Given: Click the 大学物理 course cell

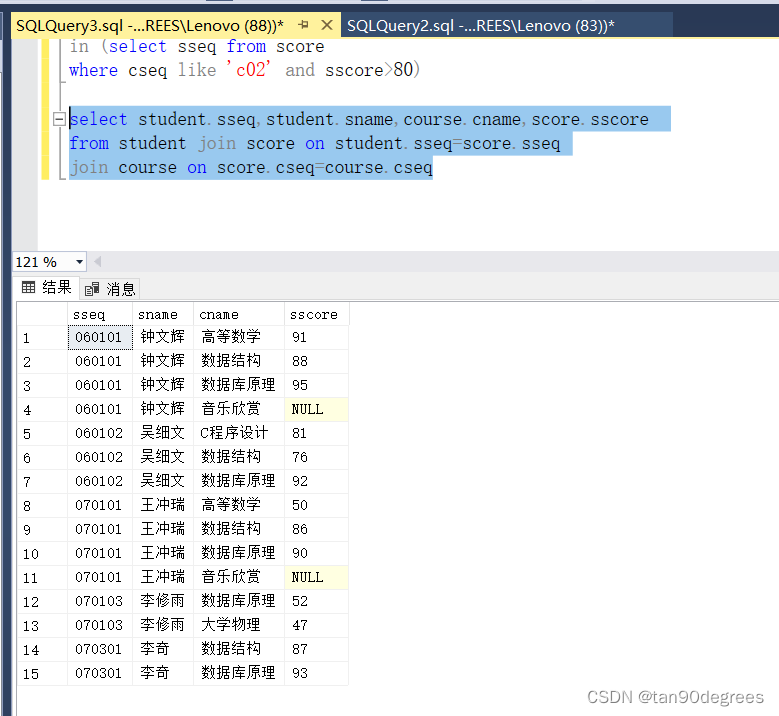Looking at the screenshot, I should pyautogui.click(x=239, y=625).
